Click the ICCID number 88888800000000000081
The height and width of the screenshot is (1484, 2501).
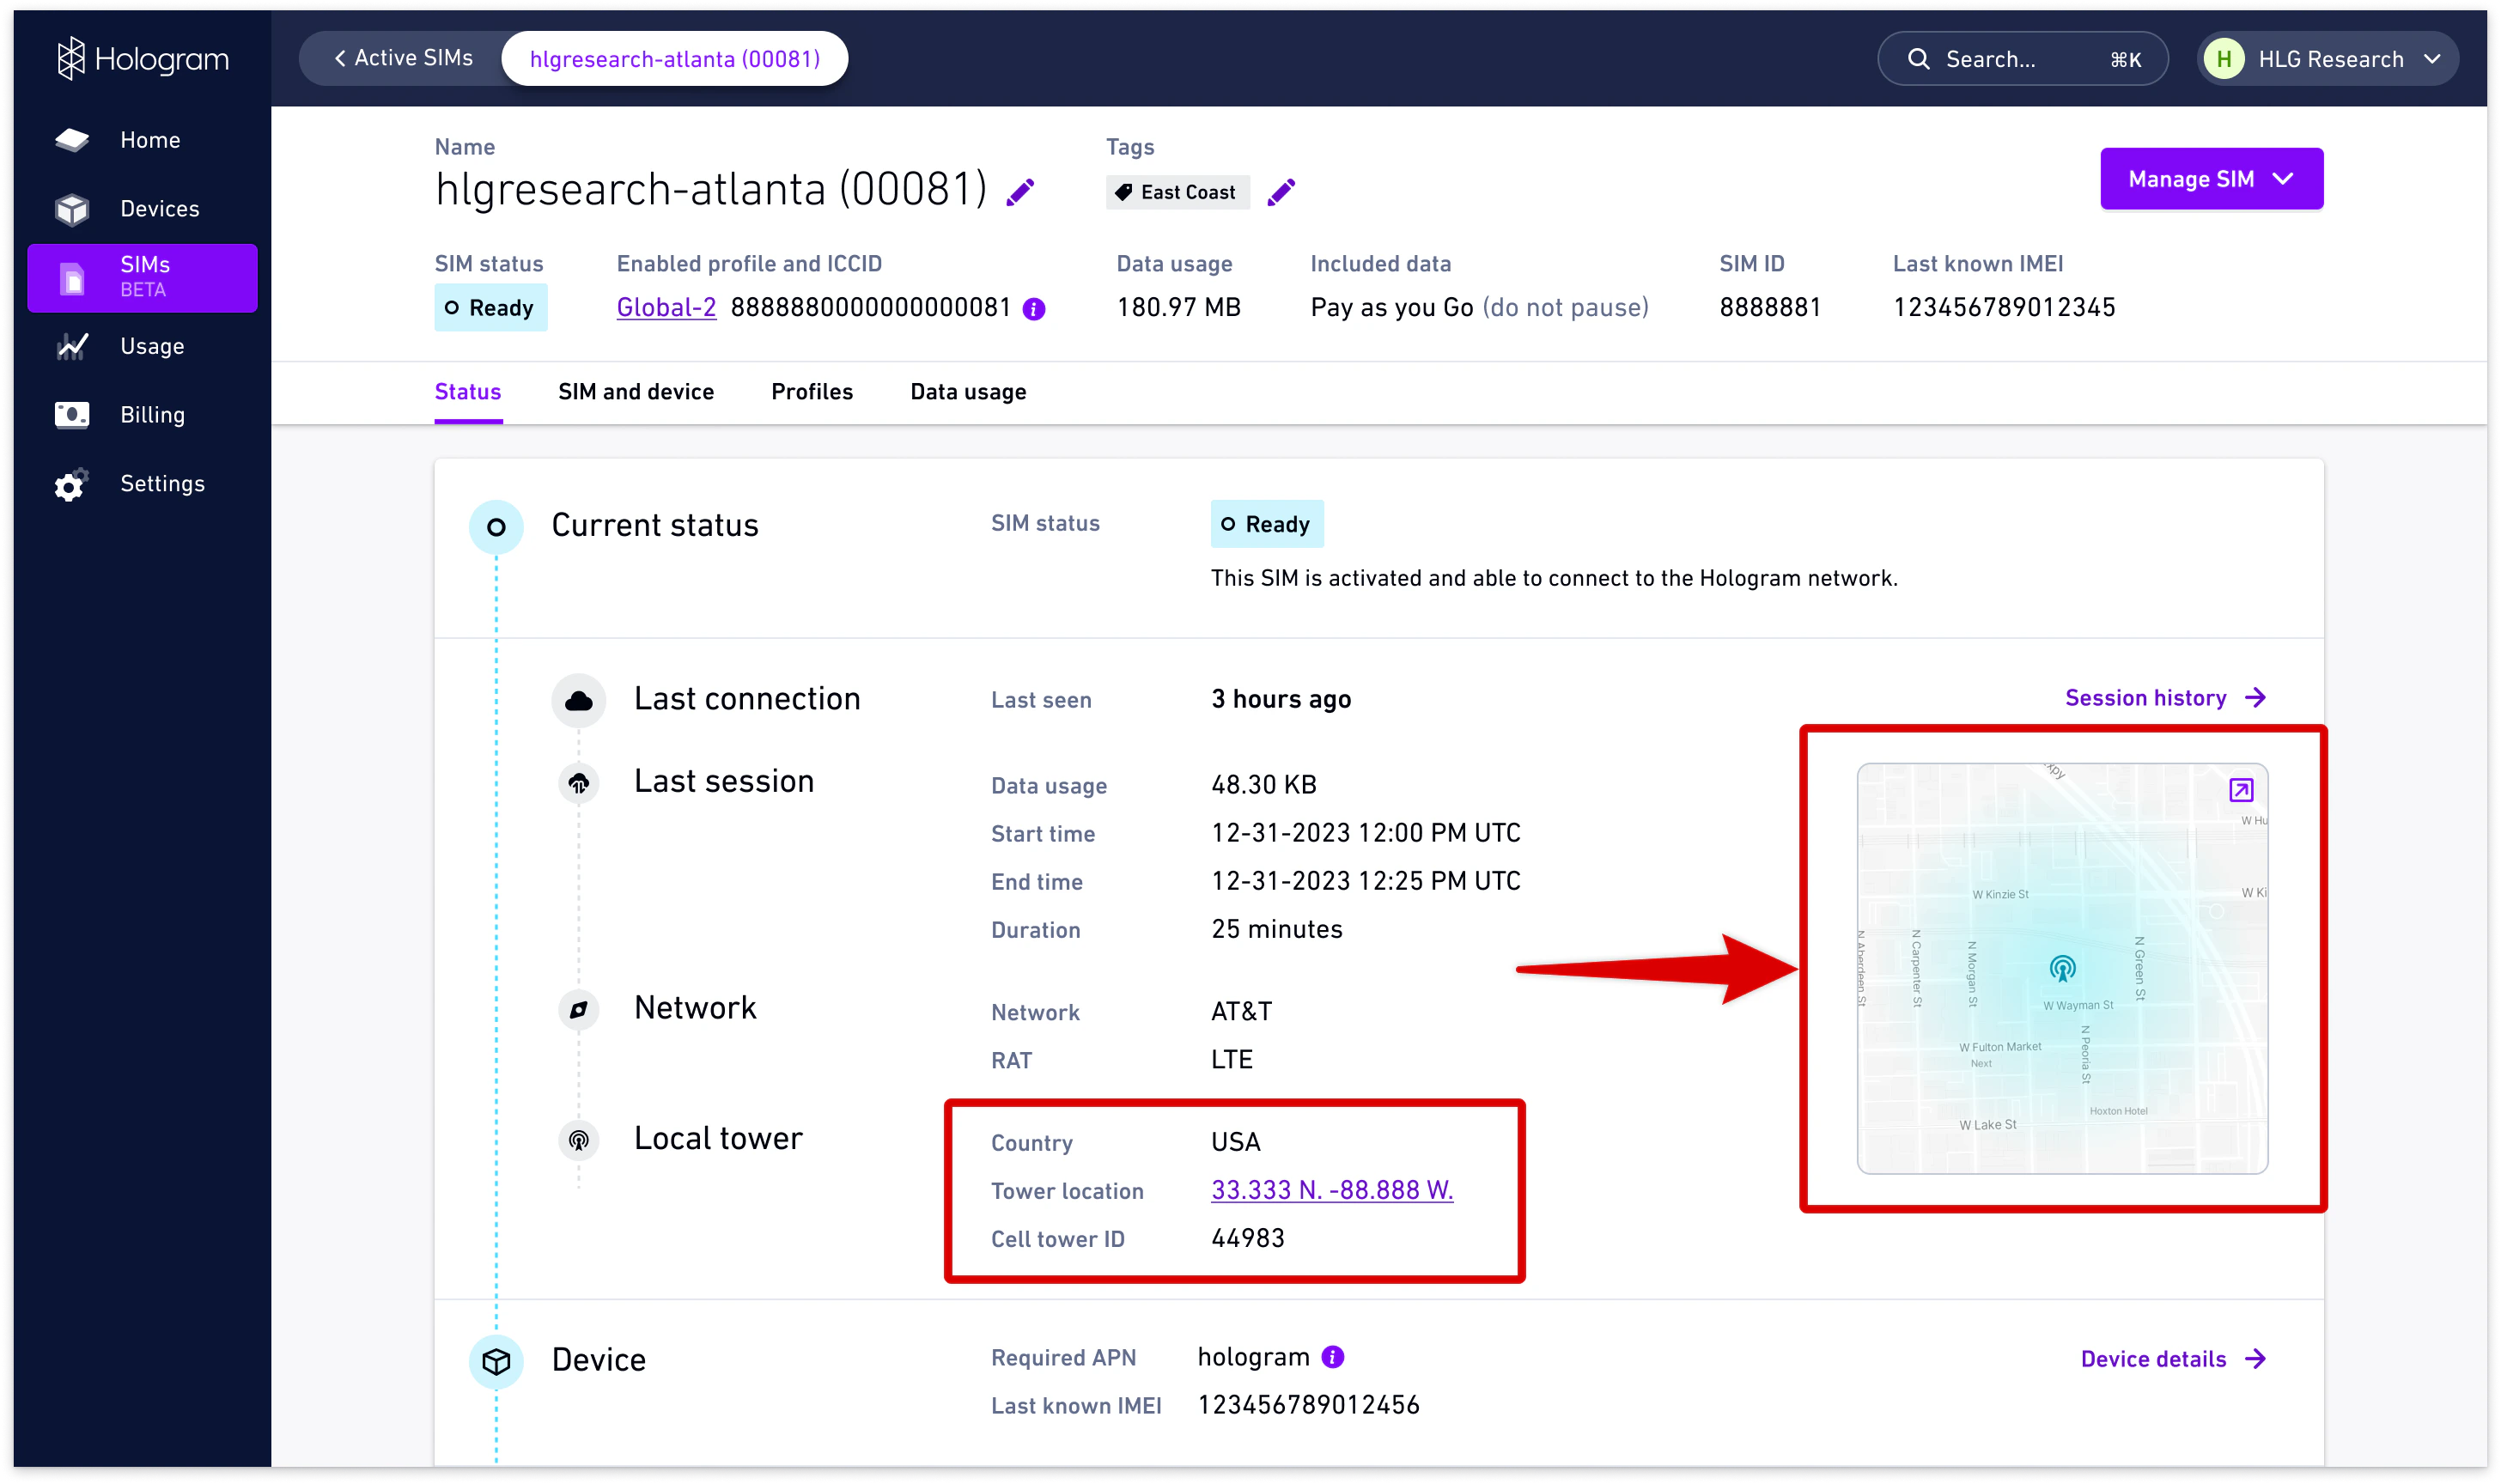(871, 308)
